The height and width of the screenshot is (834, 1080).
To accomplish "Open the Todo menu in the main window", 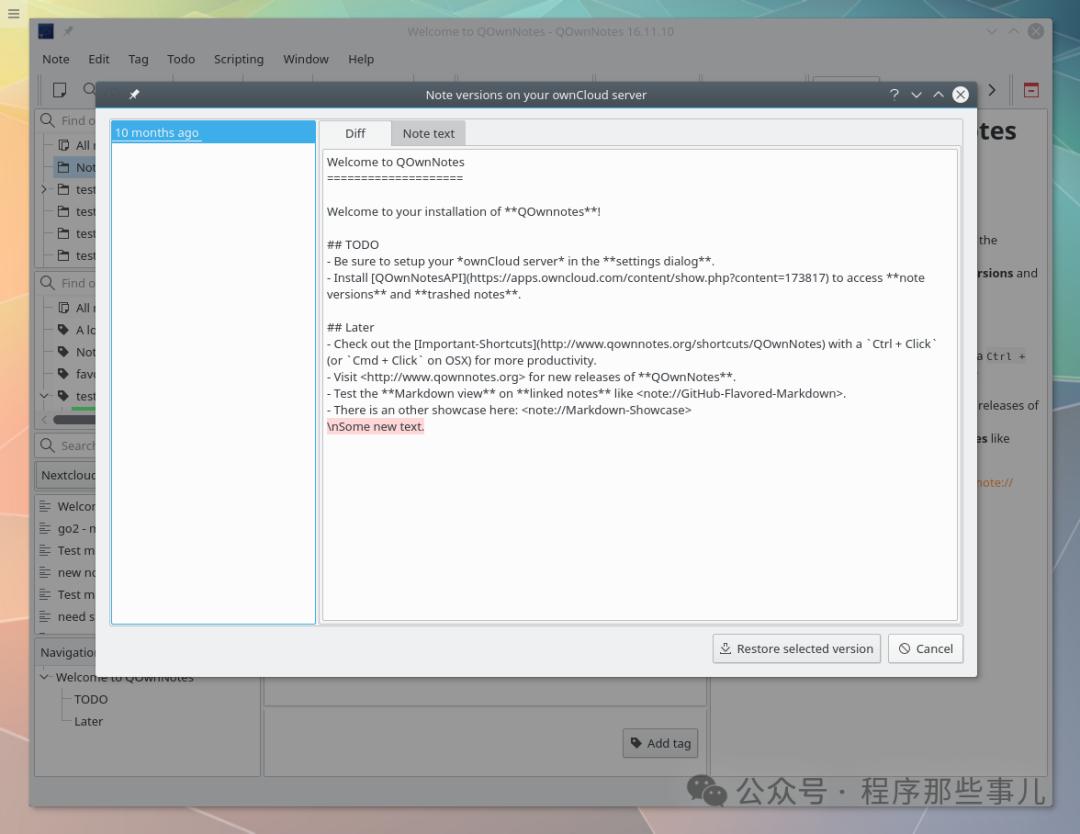I will tap(181, 59).
